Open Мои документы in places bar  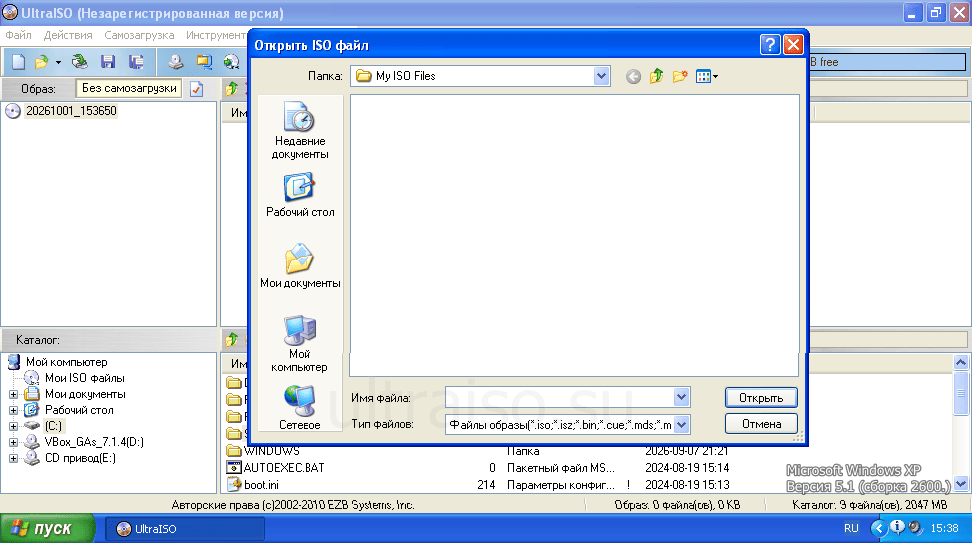pyautogui.click(x=300, y=267)
